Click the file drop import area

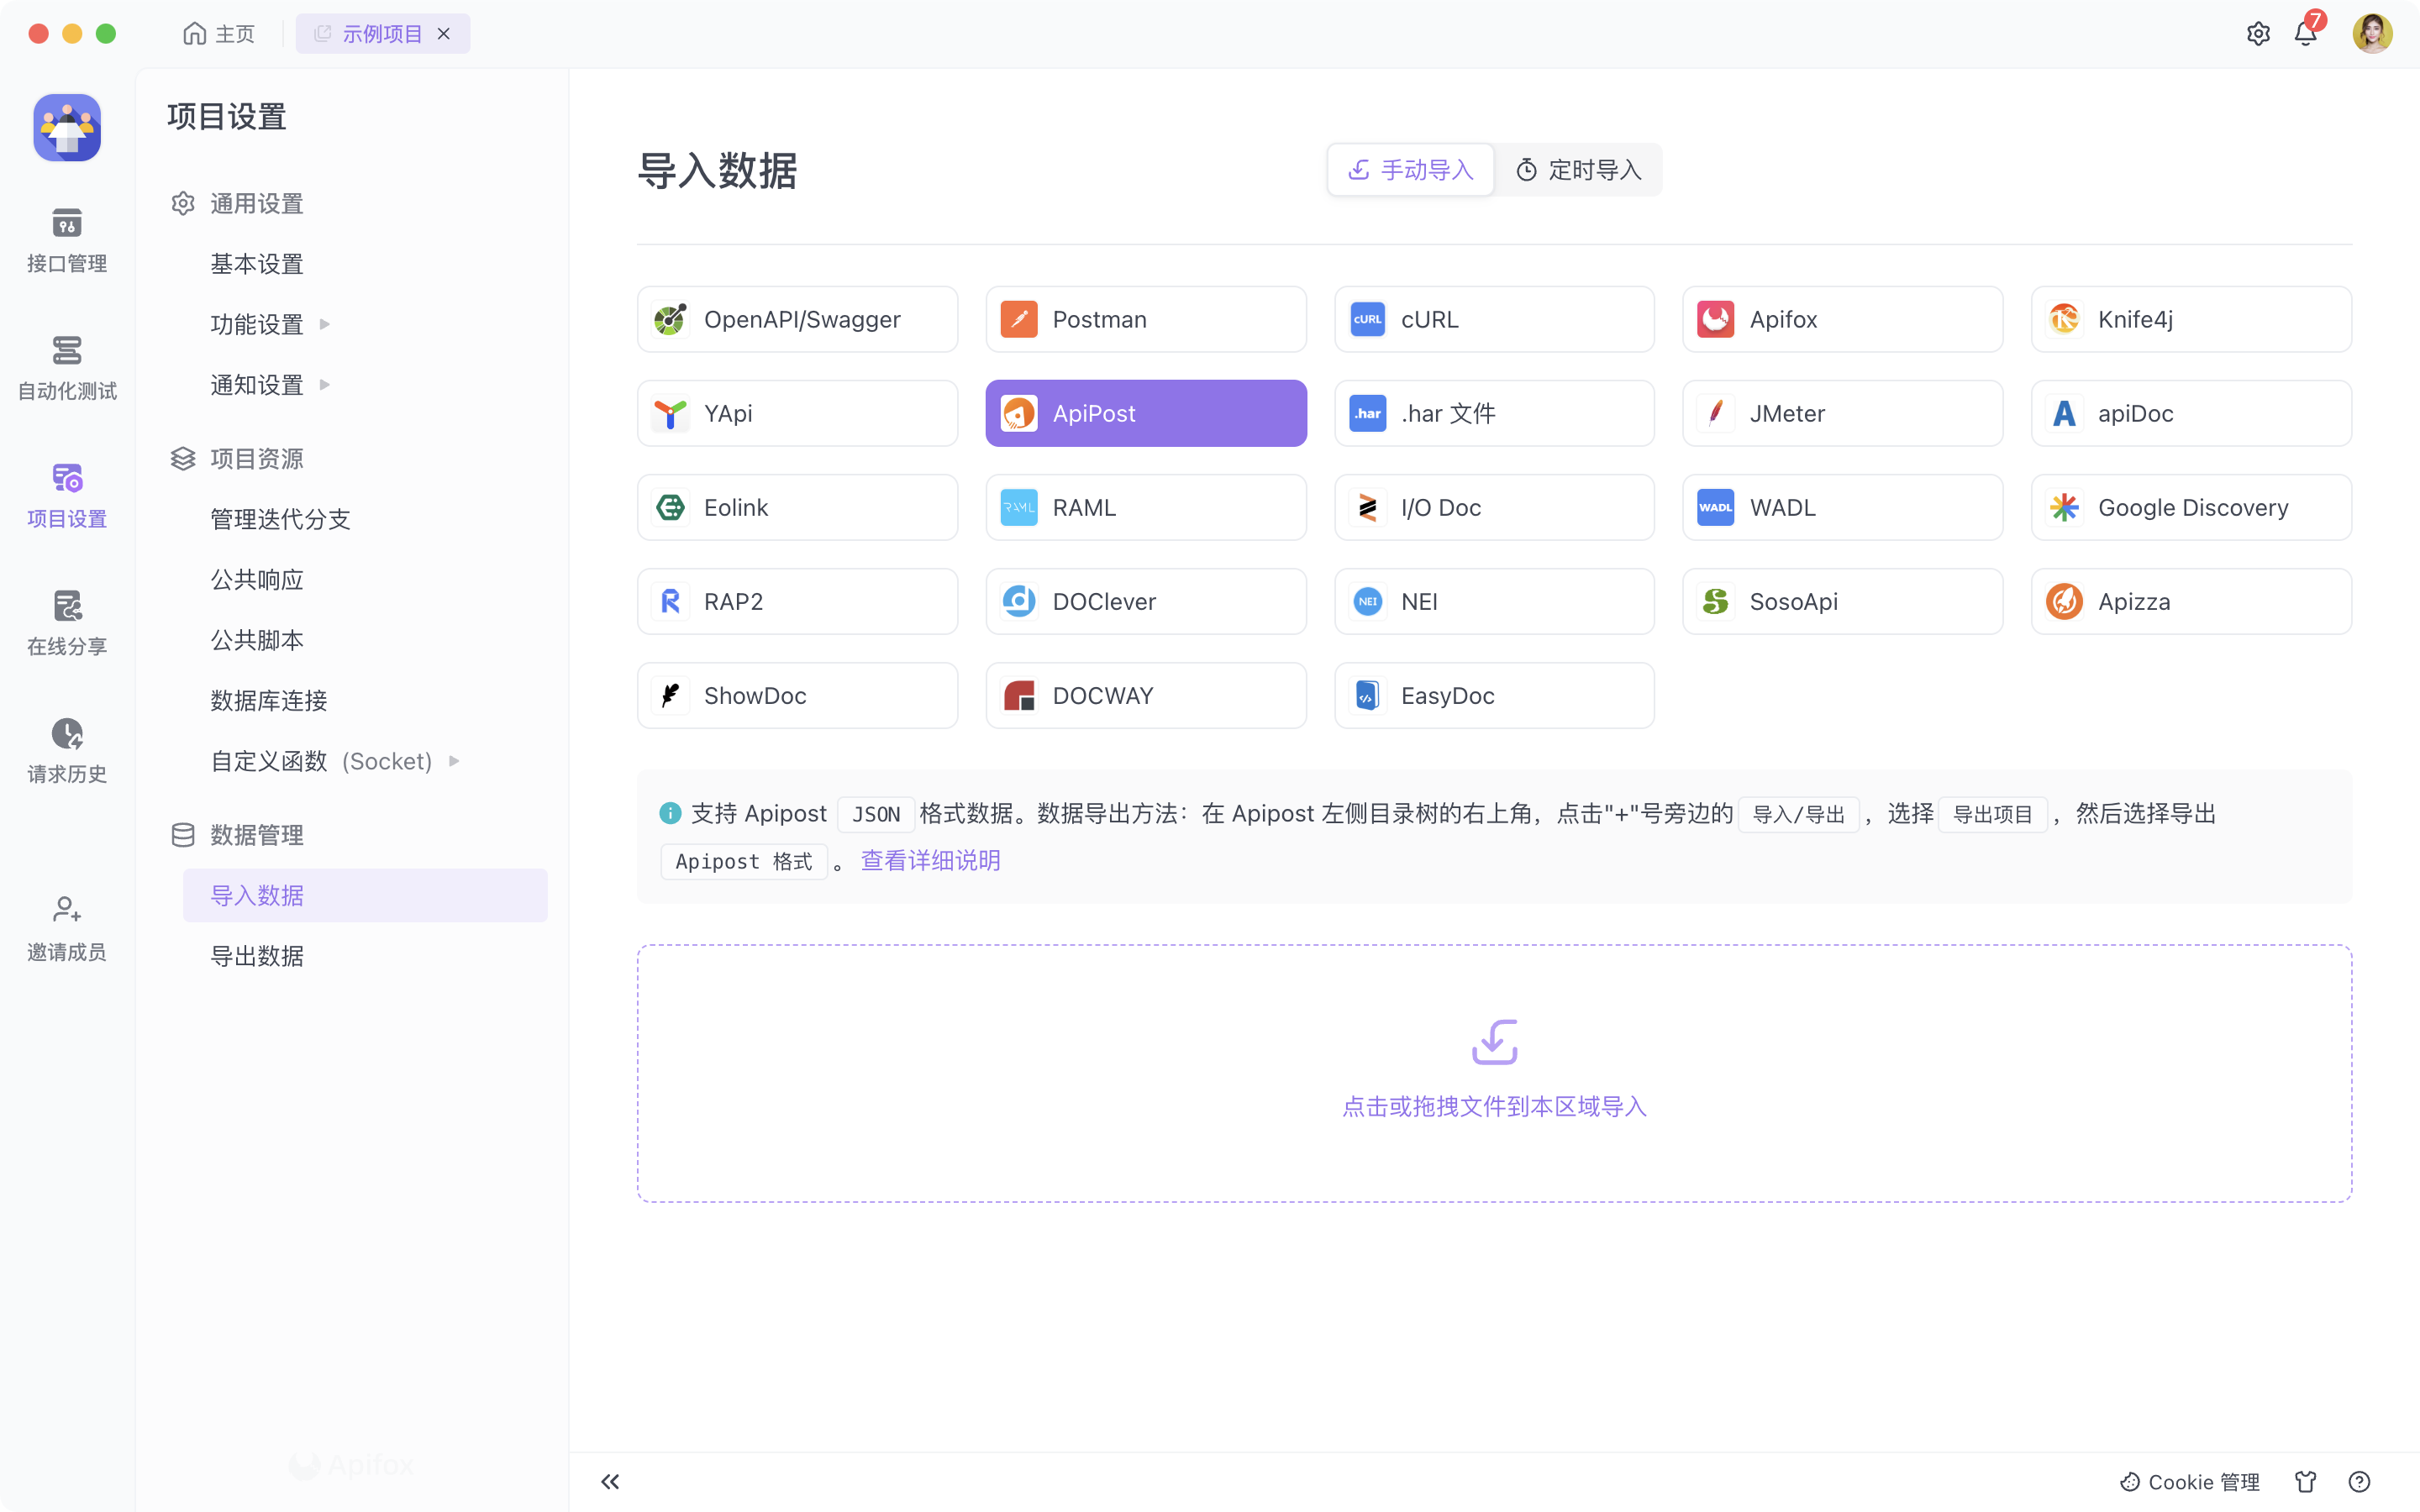pos(1494,1072)
